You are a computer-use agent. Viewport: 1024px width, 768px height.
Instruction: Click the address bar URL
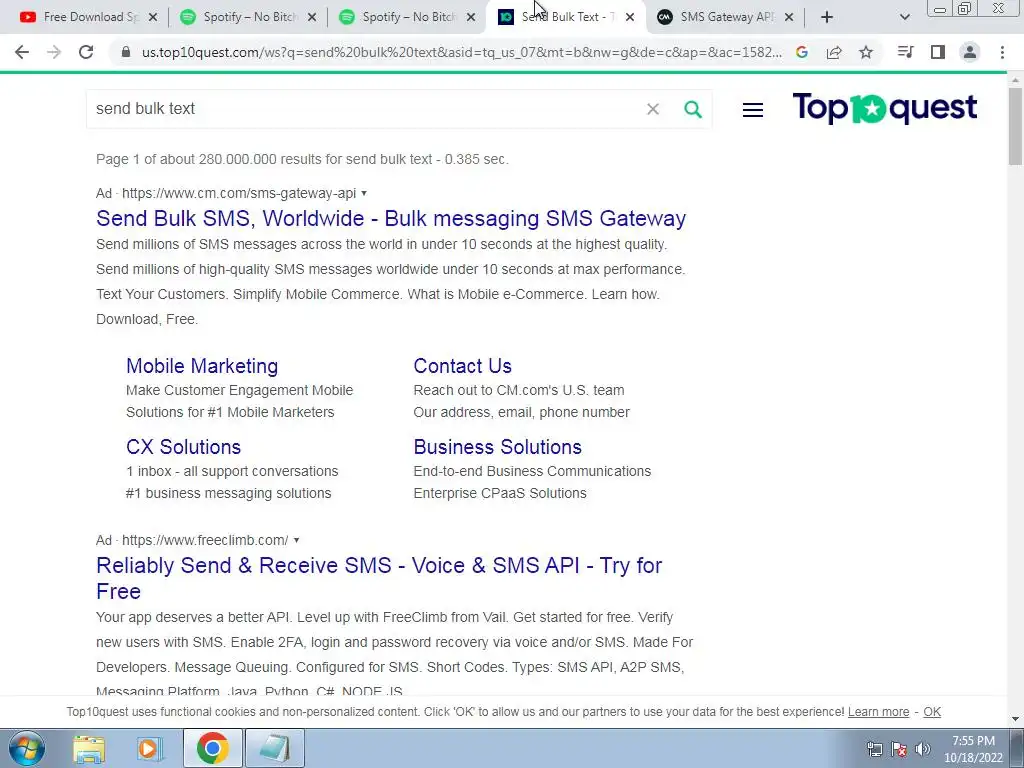click(x=461, y=52)
